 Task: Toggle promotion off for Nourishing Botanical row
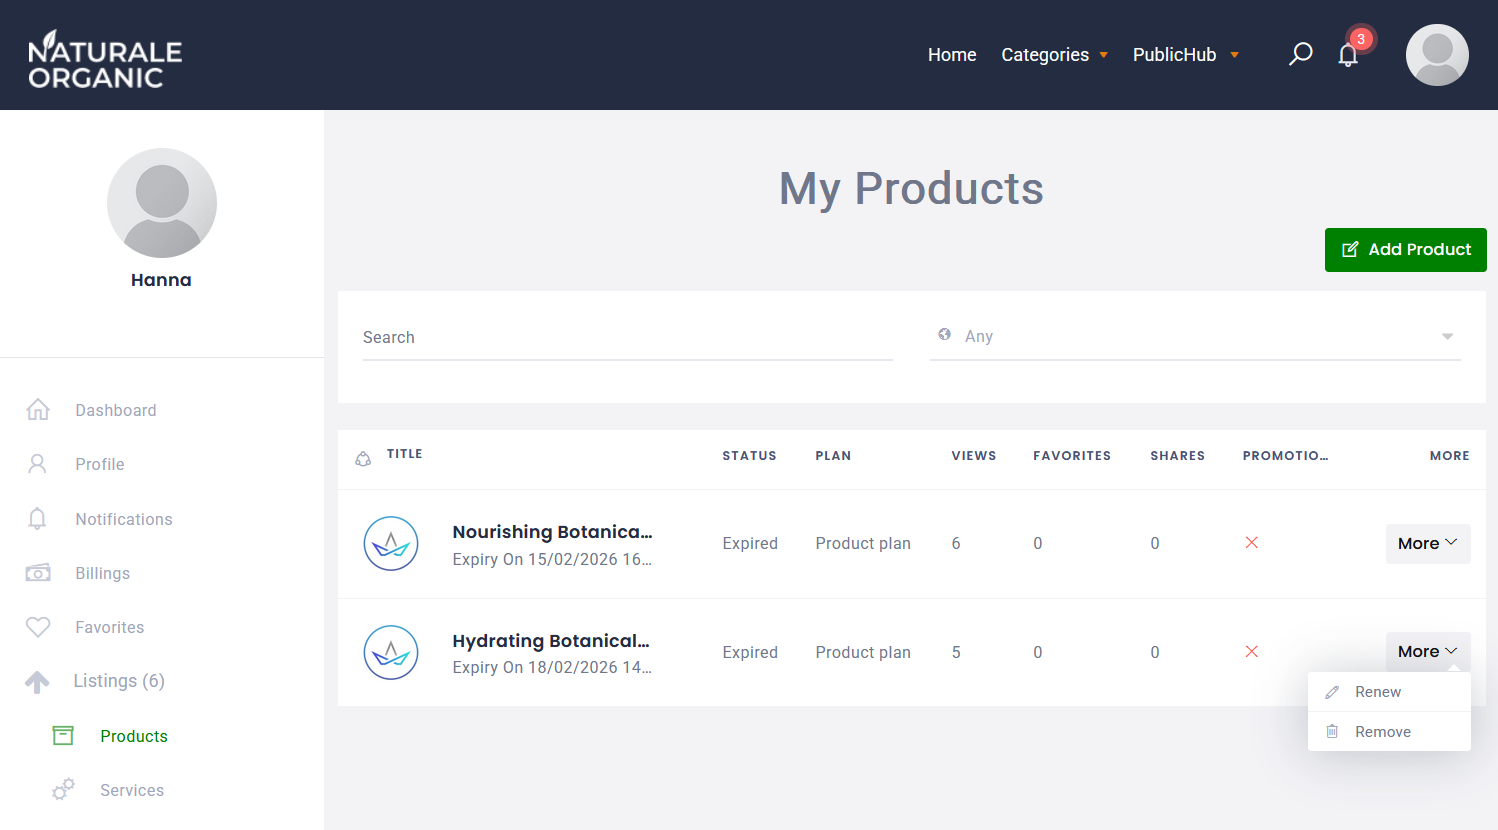click(1251, 542)
